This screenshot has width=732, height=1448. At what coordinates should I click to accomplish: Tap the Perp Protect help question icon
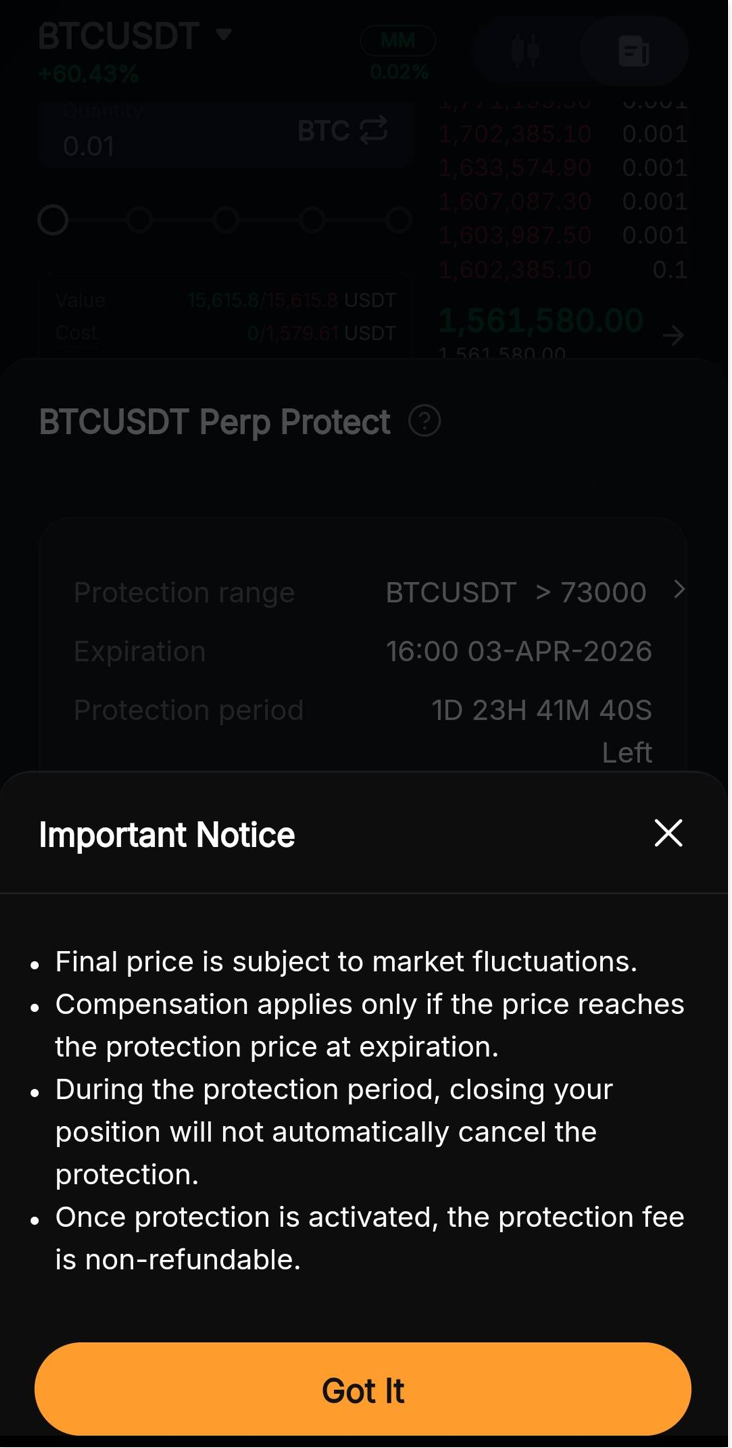[424, 421]
